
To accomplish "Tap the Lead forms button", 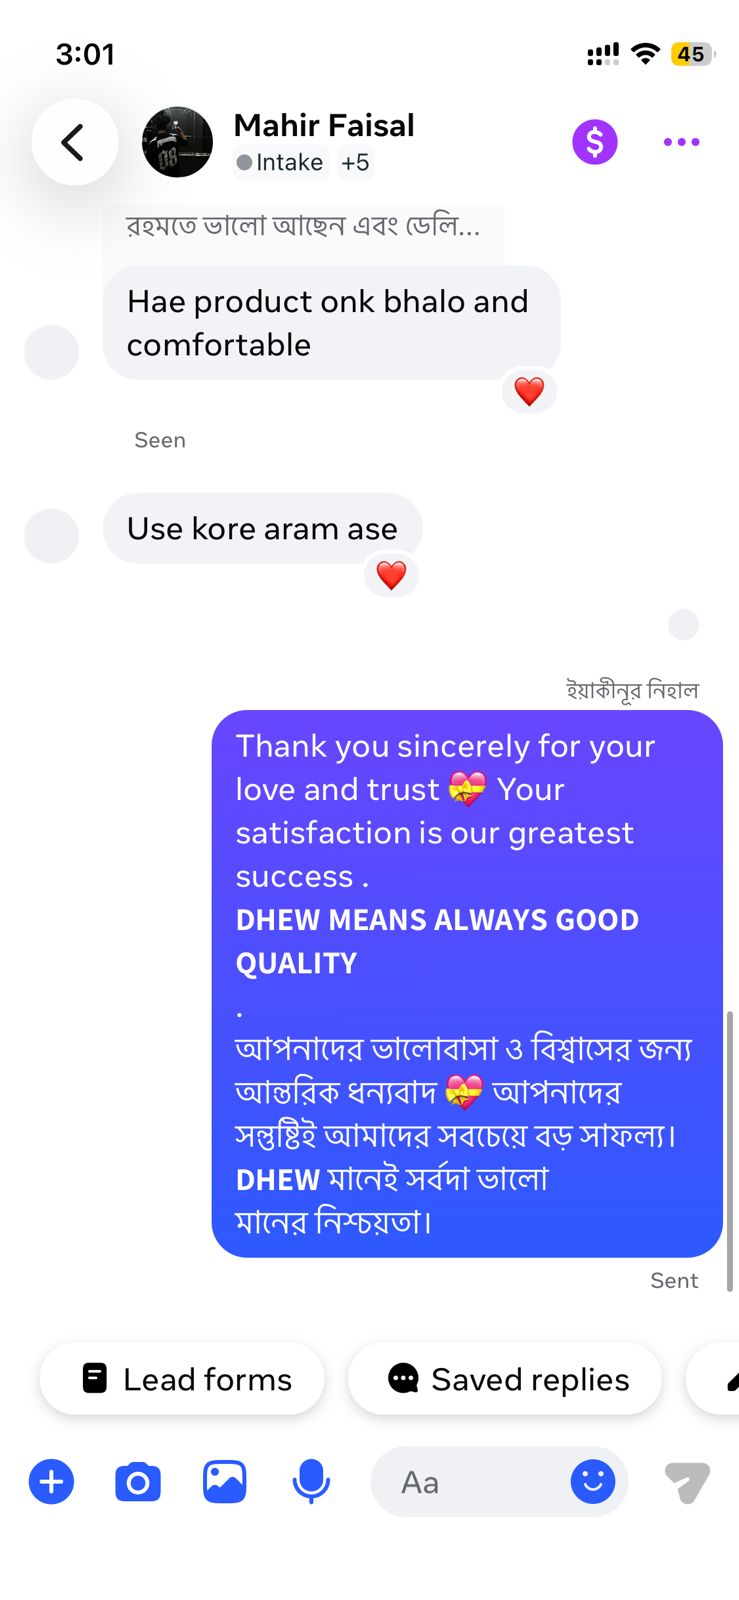I will pos(182,1379).
